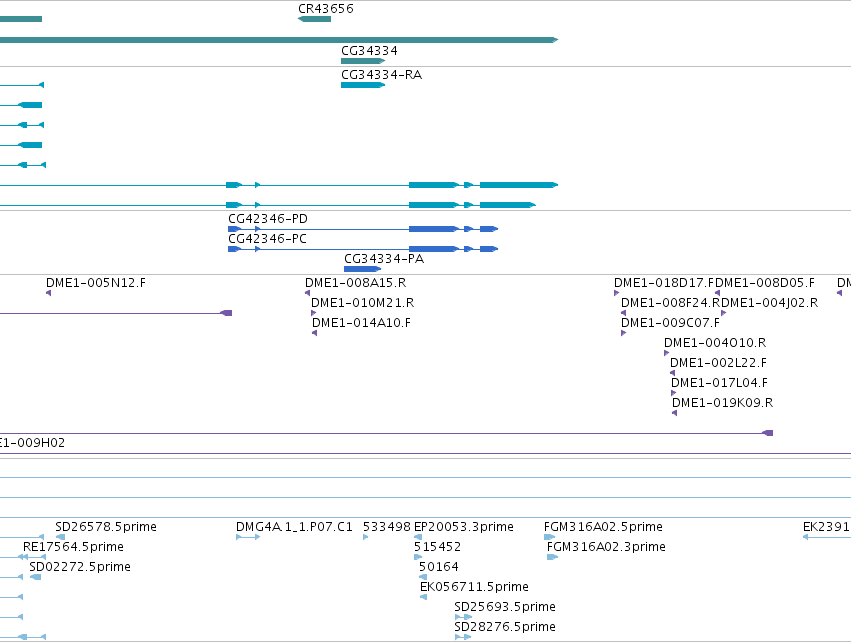Click the DME1-004J02.R feature
The height and width of the screenshot is (642, 851).
(723, 313)
